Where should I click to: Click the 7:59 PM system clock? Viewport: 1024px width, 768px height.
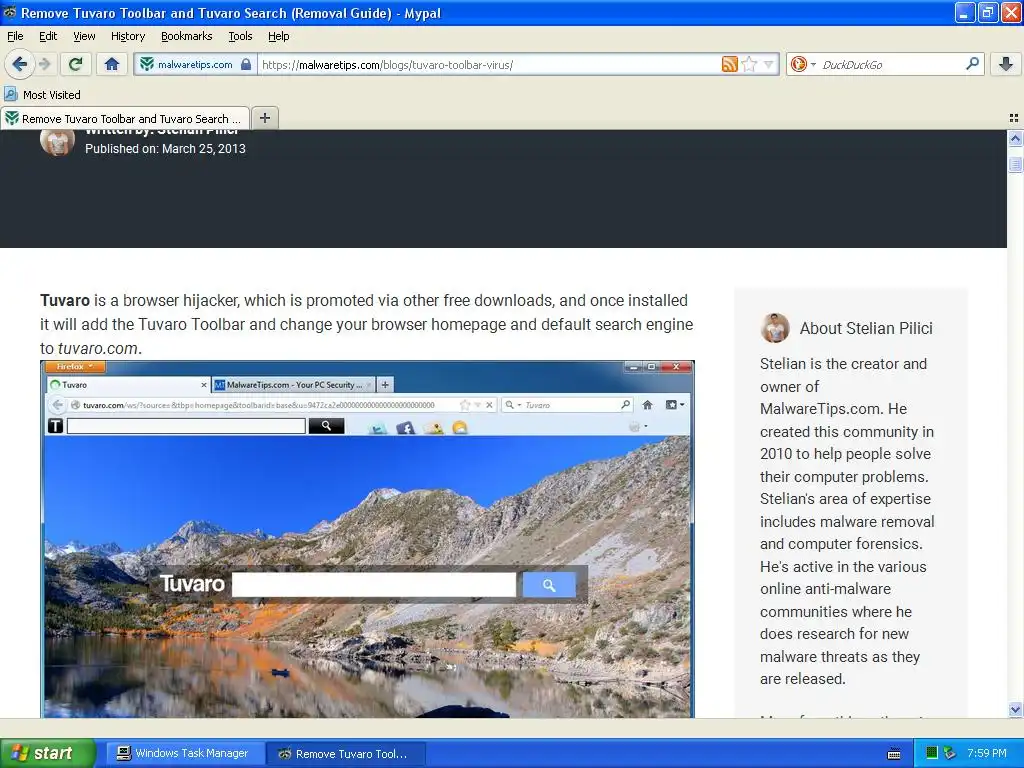[987, 753]
